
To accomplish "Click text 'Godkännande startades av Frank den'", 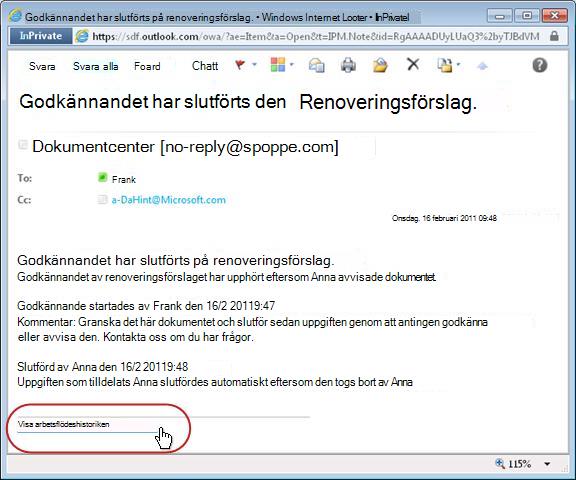I will pyautogui.click(x=109, y=306).
